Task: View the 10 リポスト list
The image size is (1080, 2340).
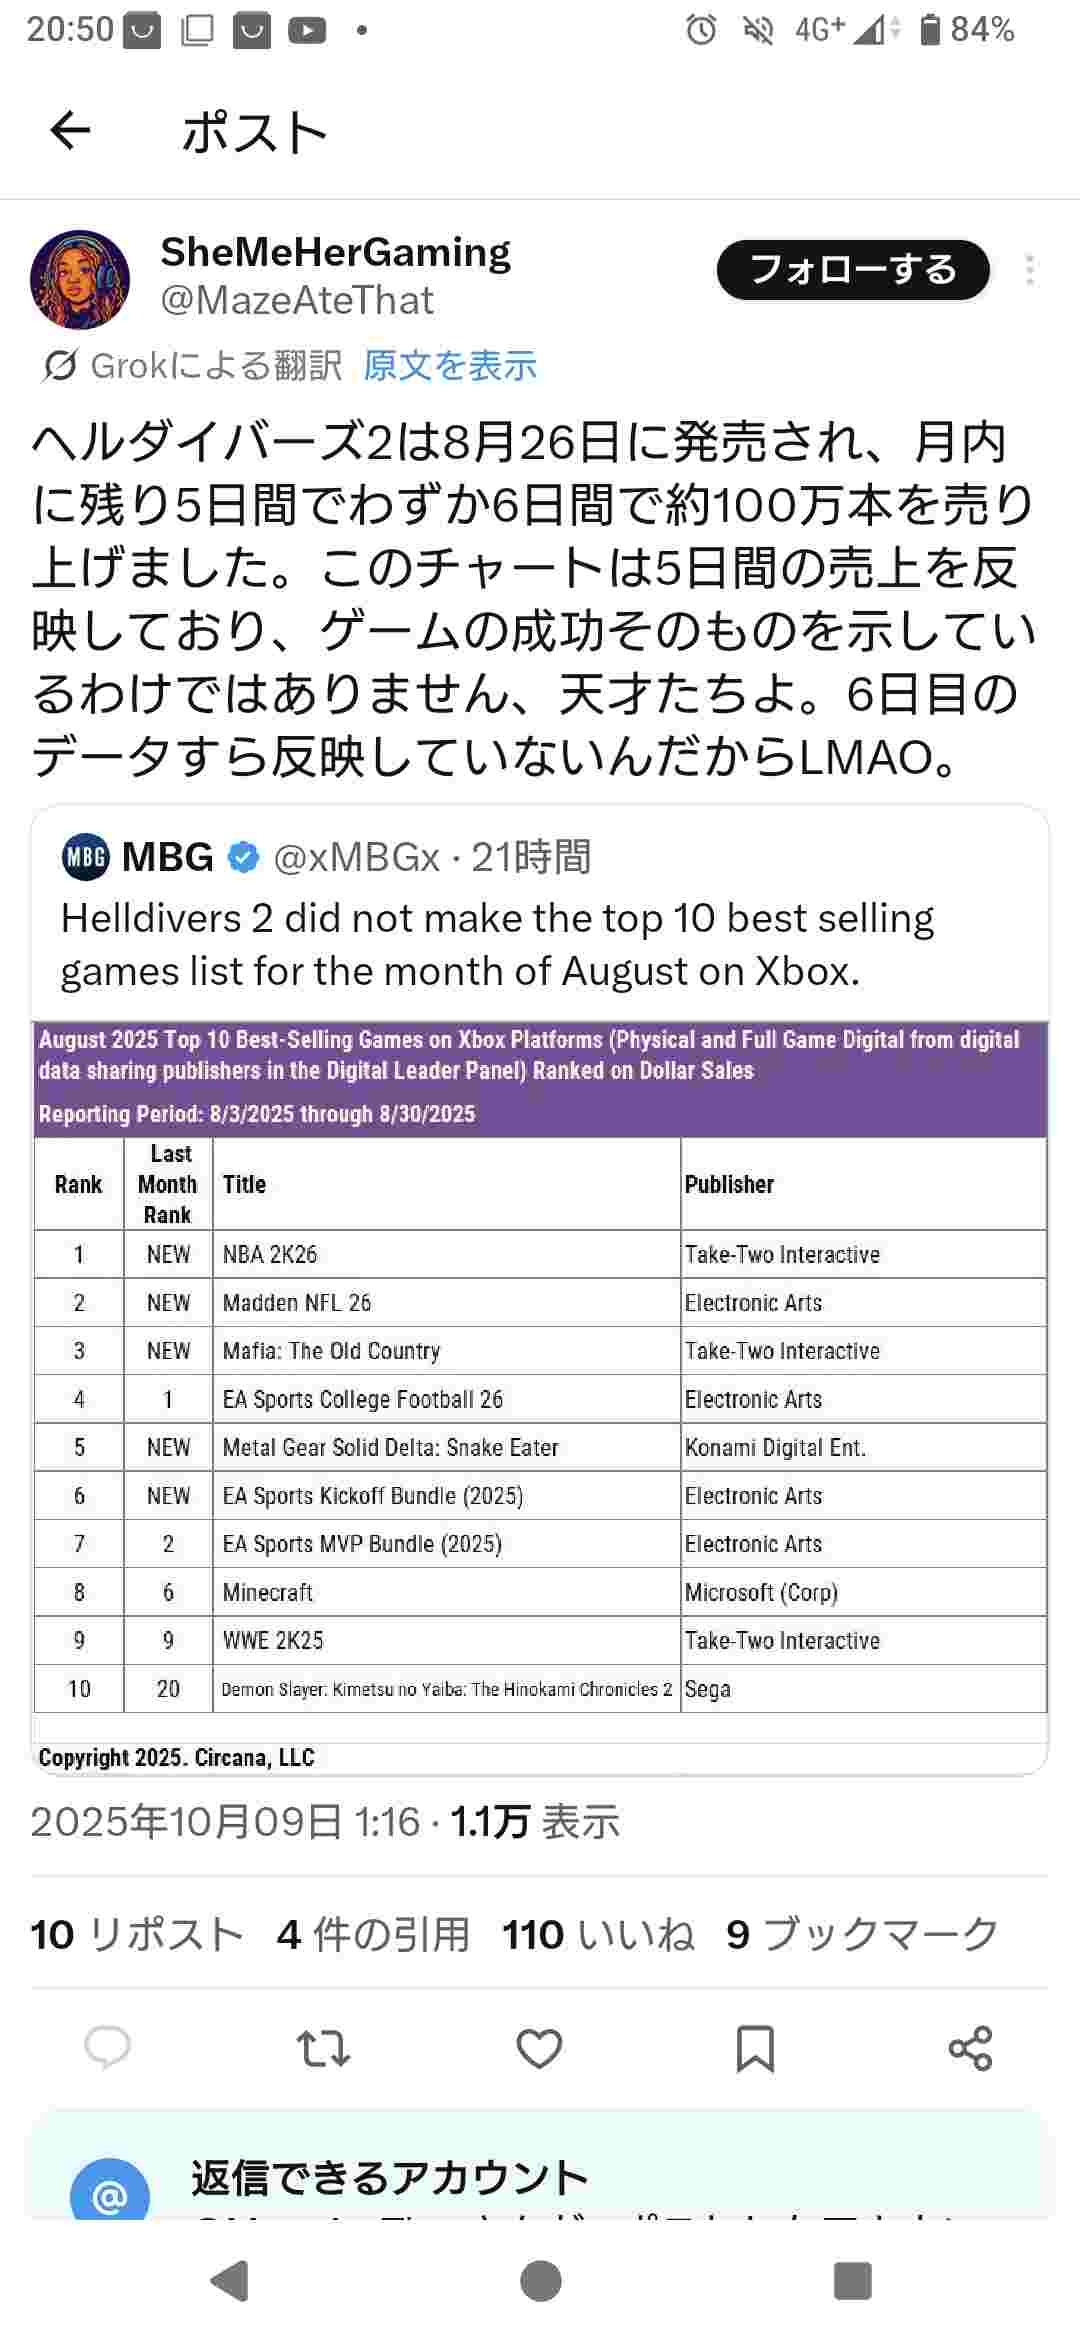Action: (x=137, y=1934)
